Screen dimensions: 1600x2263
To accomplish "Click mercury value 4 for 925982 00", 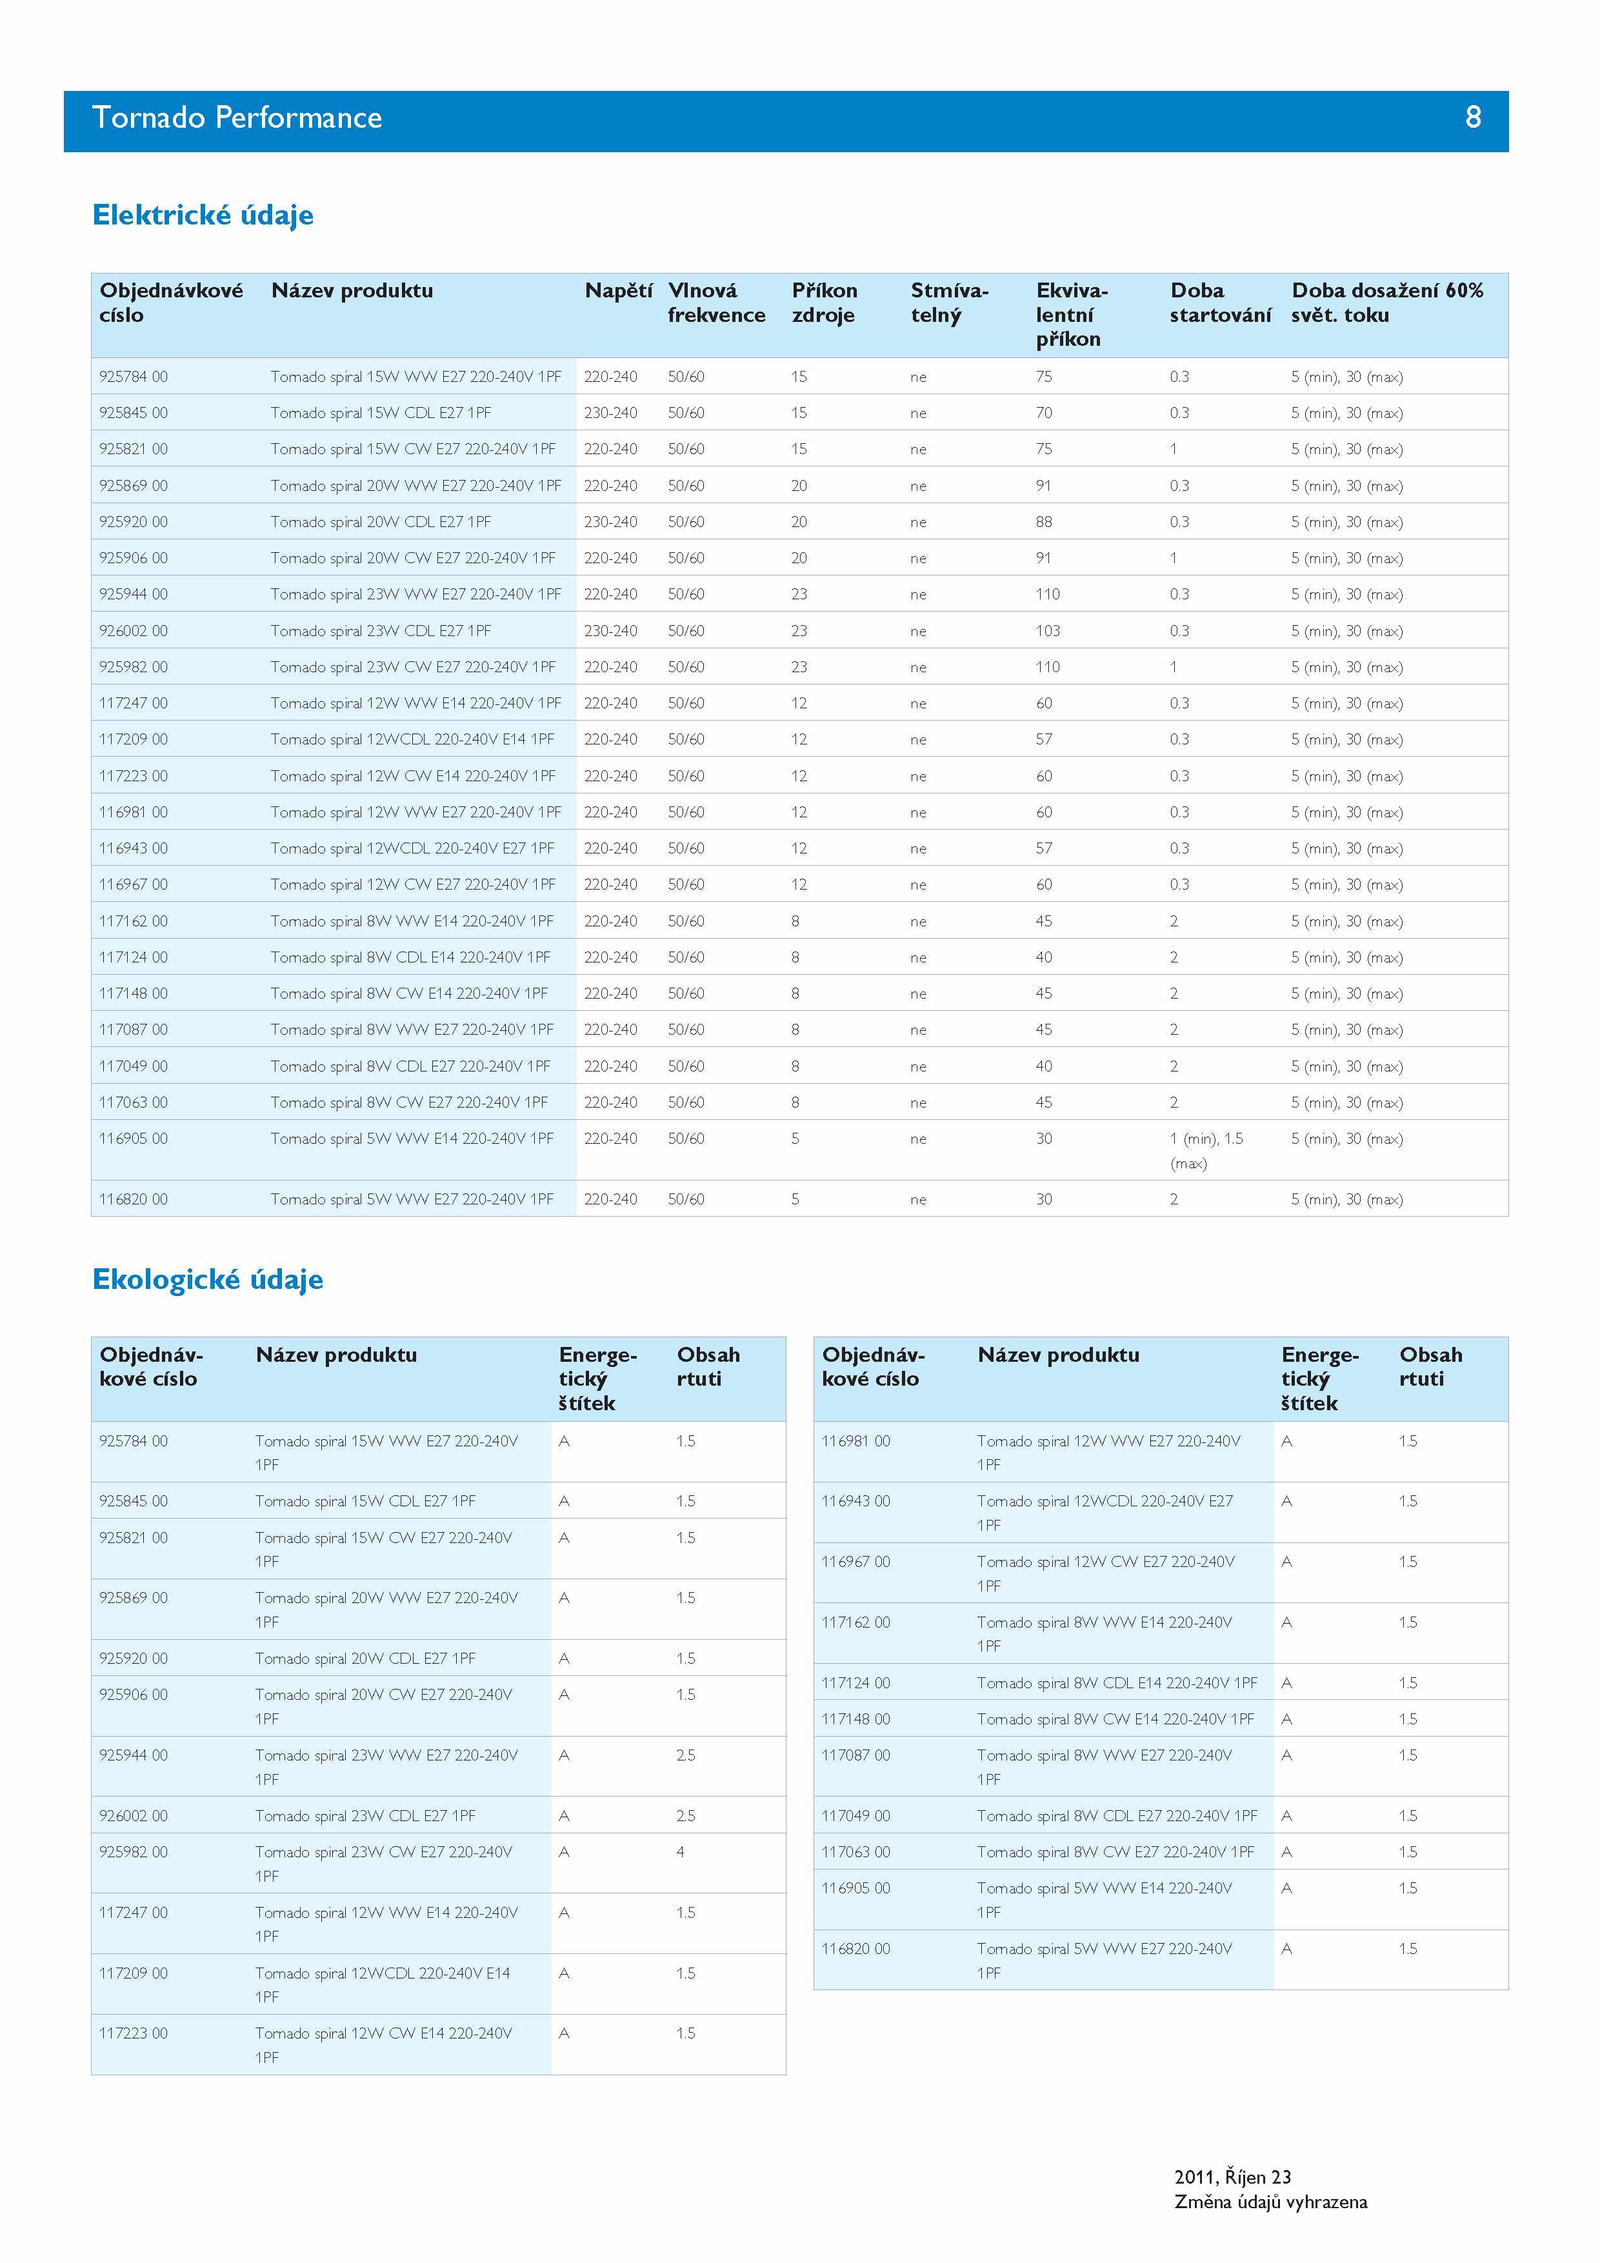I will 680,1852.
